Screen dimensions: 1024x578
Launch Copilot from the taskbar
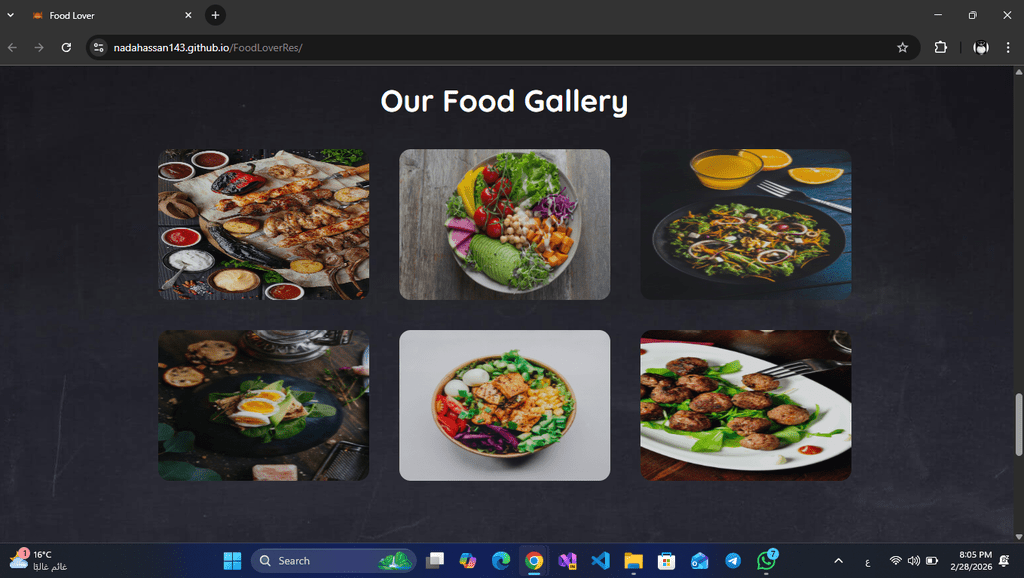[468, 561]
